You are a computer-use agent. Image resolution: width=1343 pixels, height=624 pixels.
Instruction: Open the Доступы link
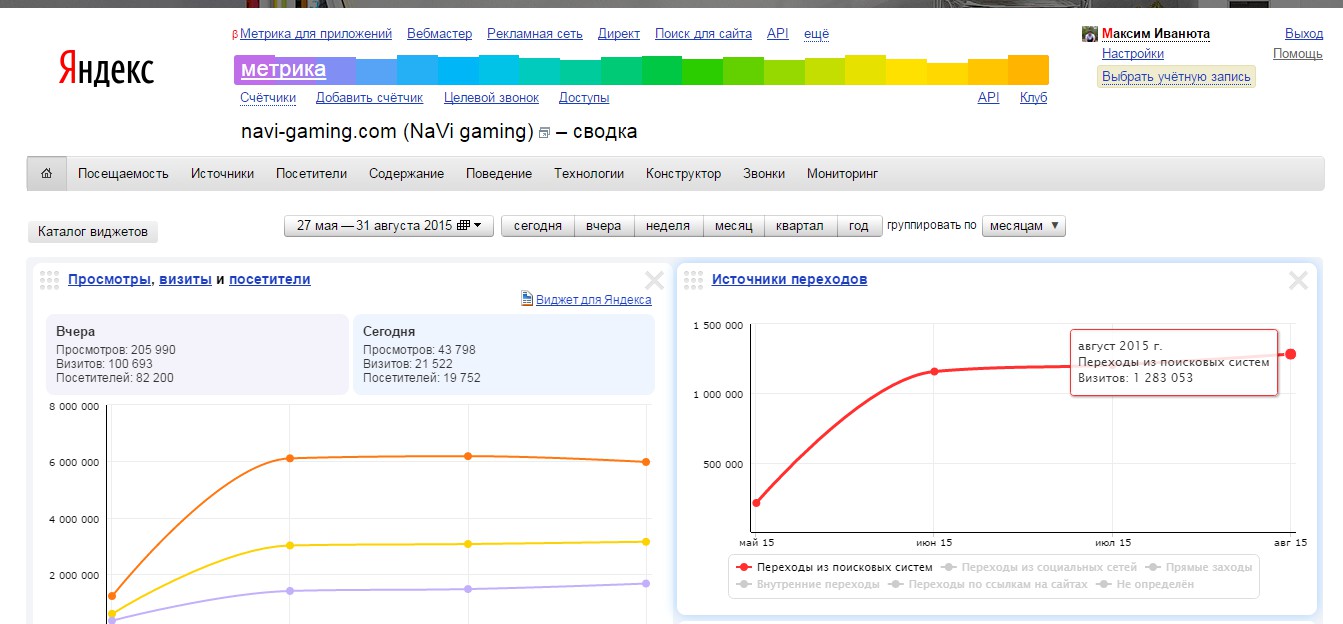[584, 98]
